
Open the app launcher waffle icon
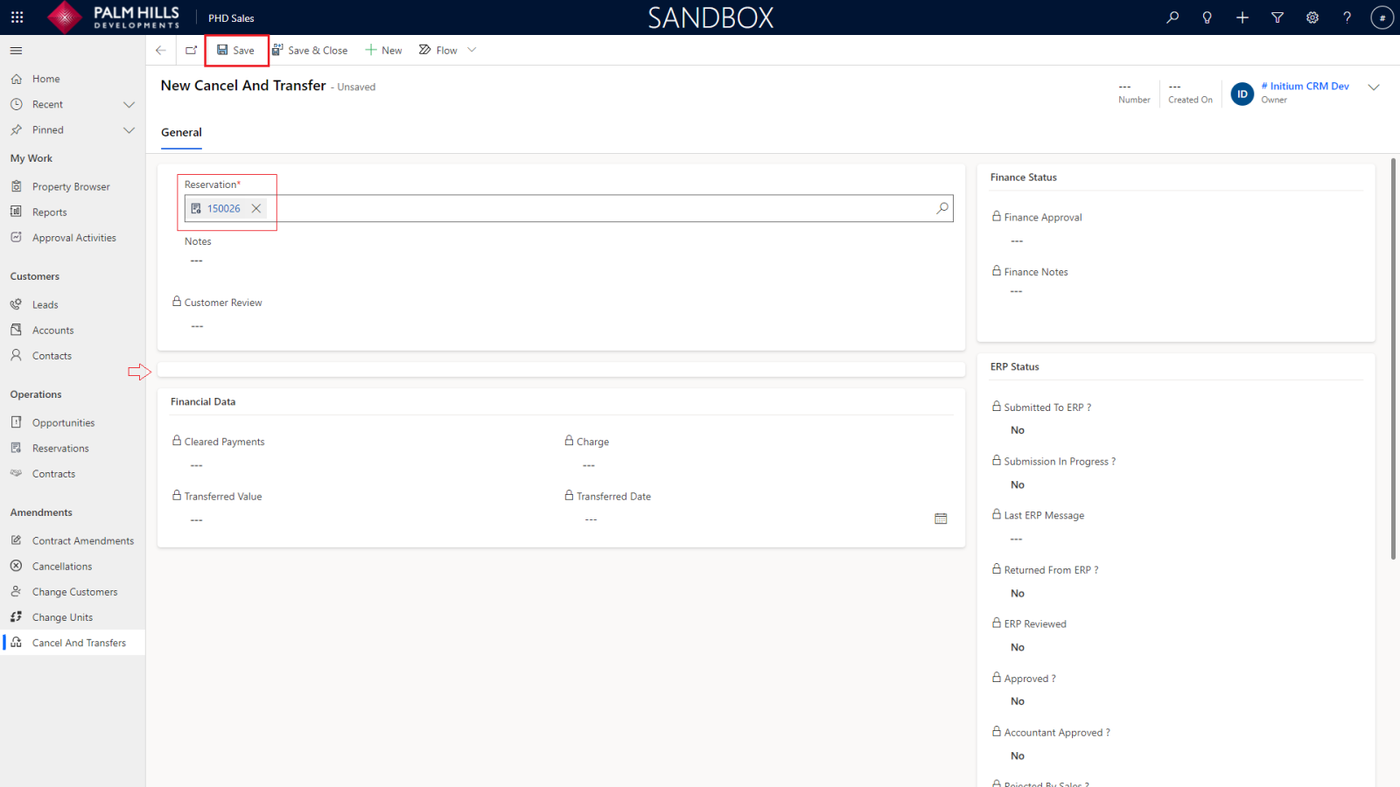(x=17, y=17)
